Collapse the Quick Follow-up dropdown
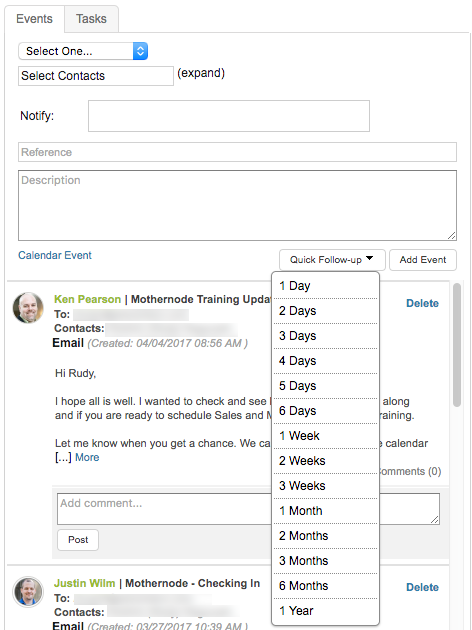The width and height of the screenshot is (472, 630). point(332,260)
